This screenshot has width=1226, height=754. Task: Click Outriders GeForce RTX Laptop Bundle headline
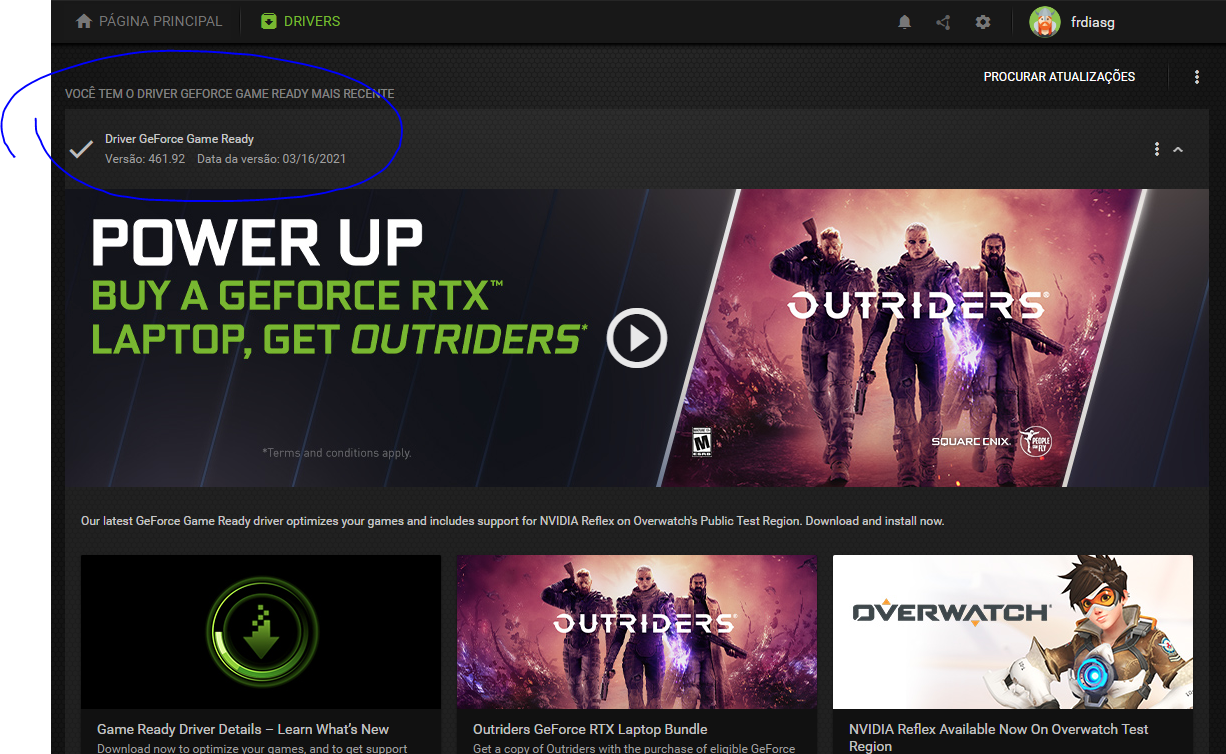click(x=590, y=729)
